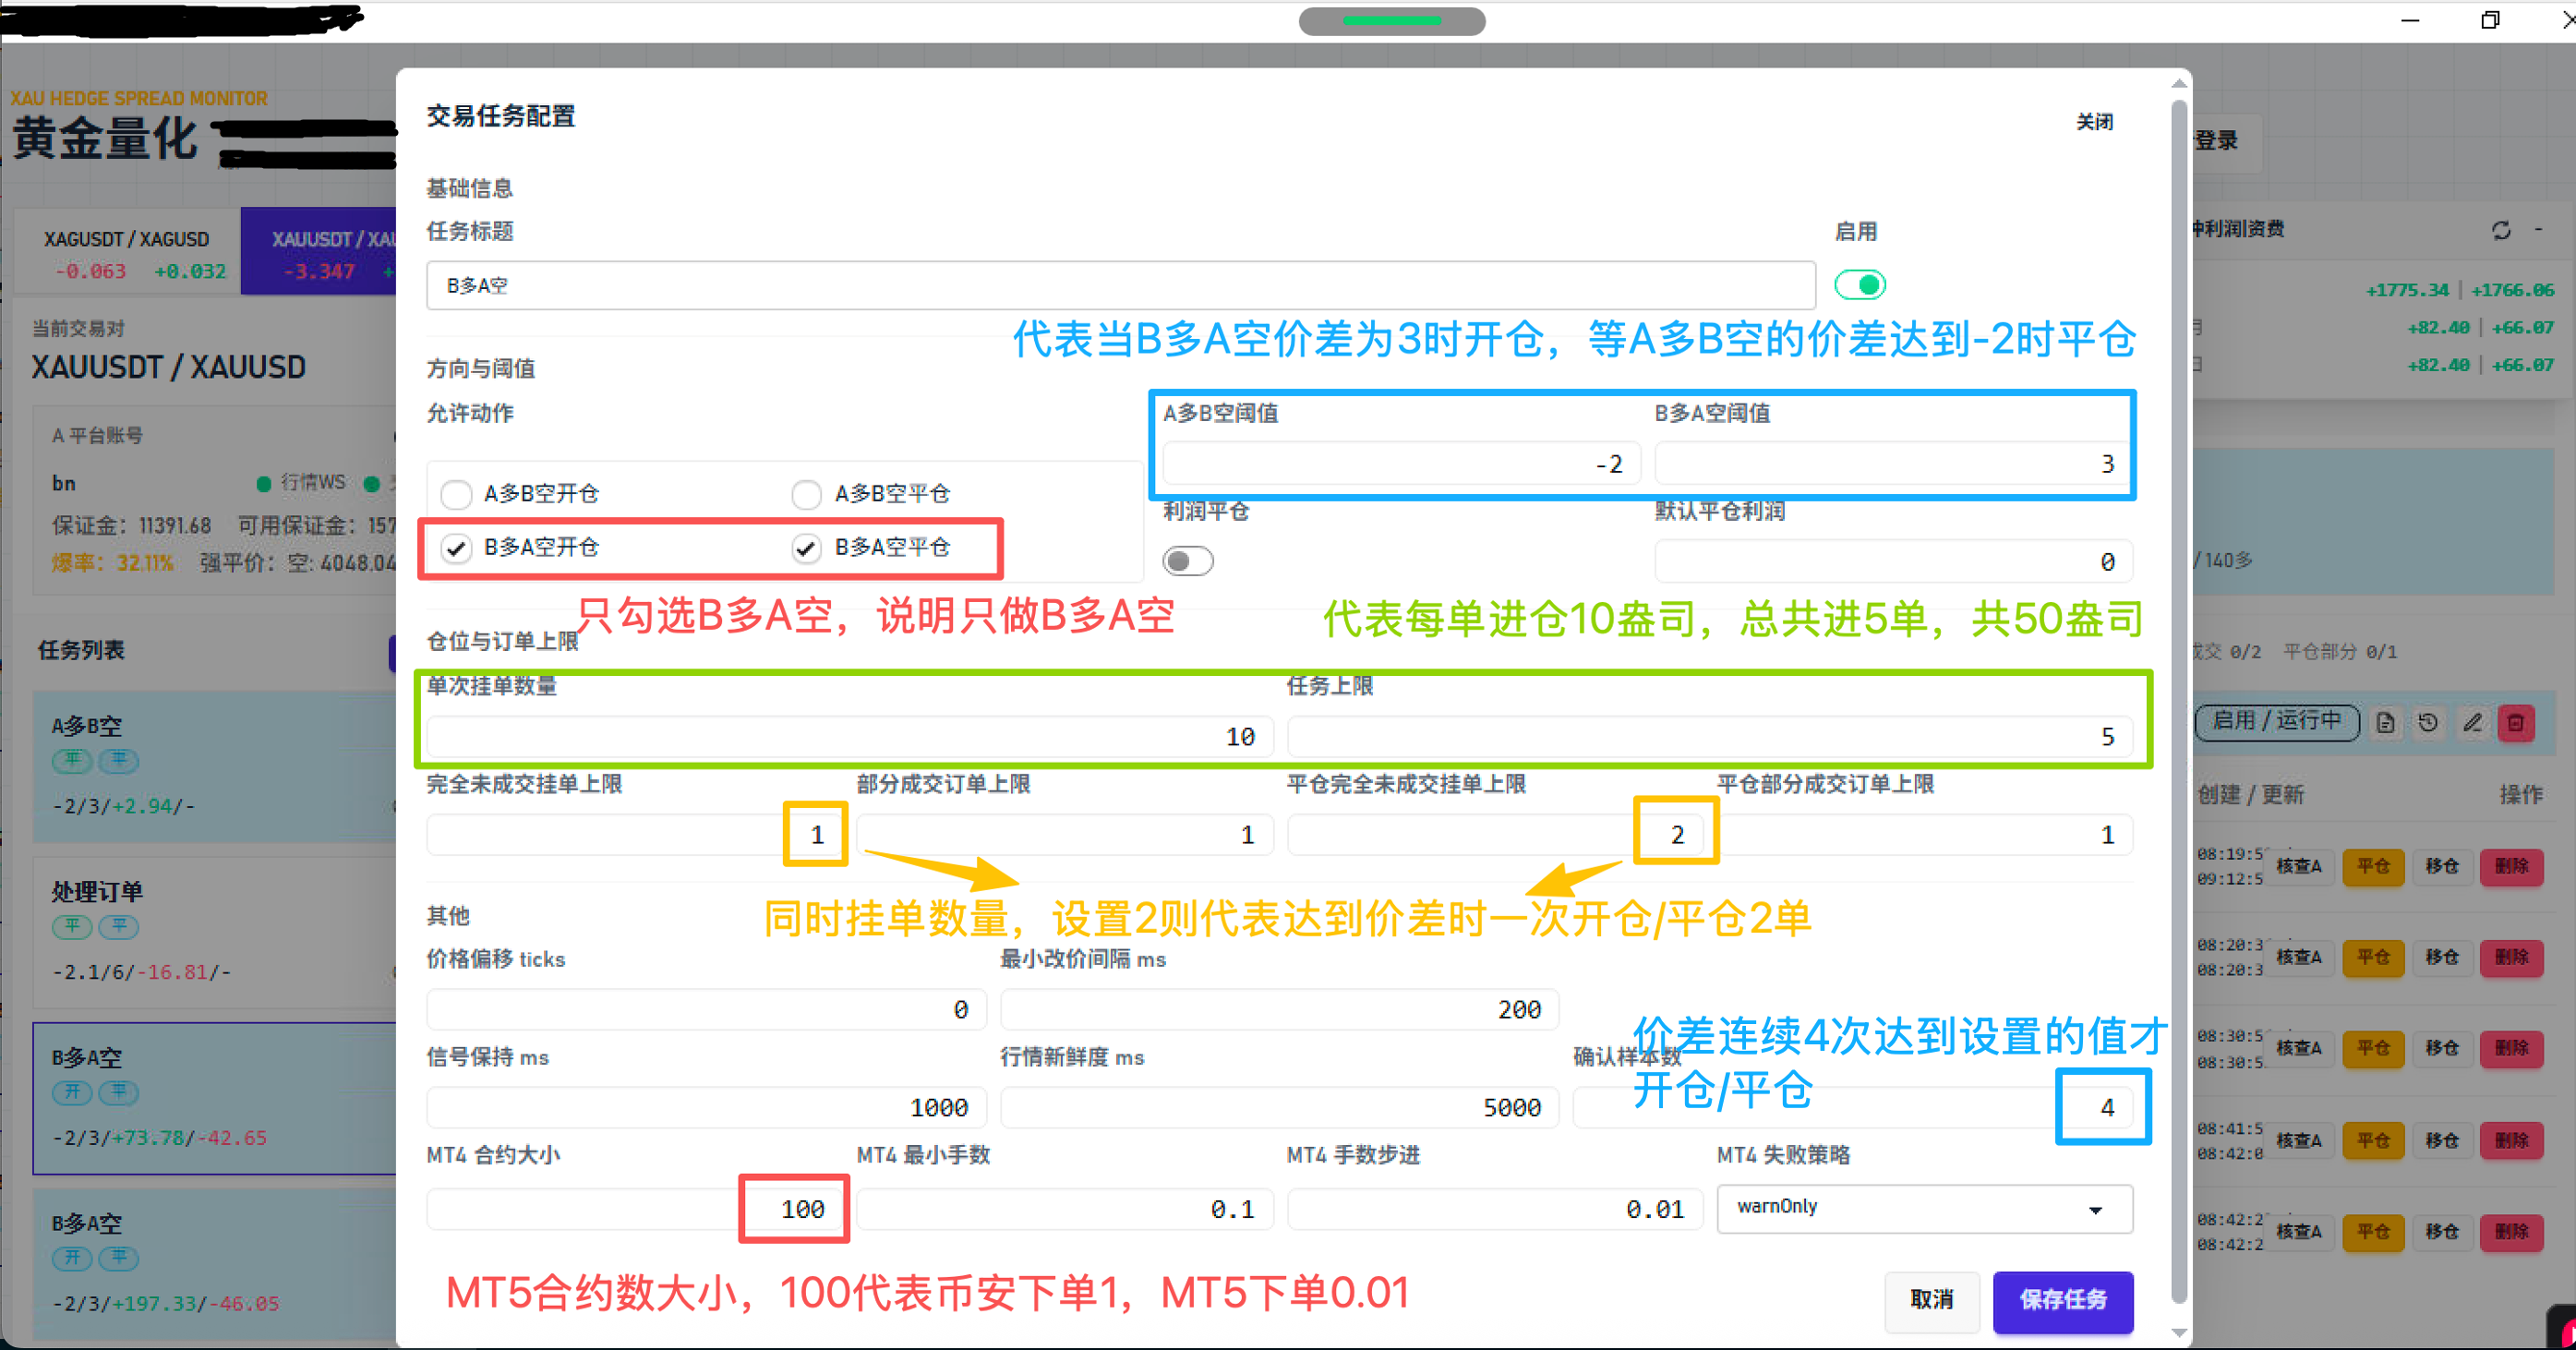Click the dialog scrollbar up arrow
2576x1350 pixels.
2180,84
